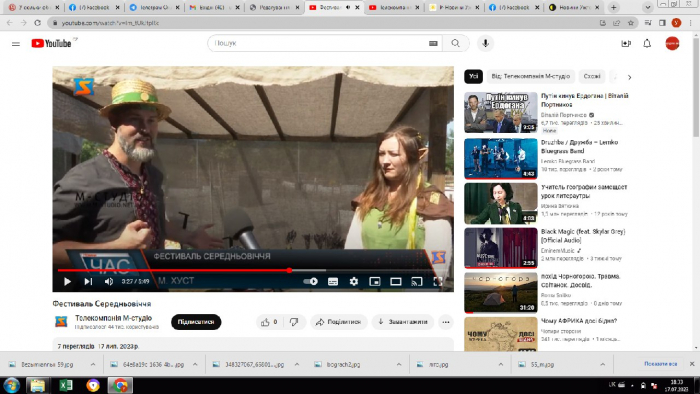Mute the video volume
This screenshot has height=394, width=700.
(108, 282)
